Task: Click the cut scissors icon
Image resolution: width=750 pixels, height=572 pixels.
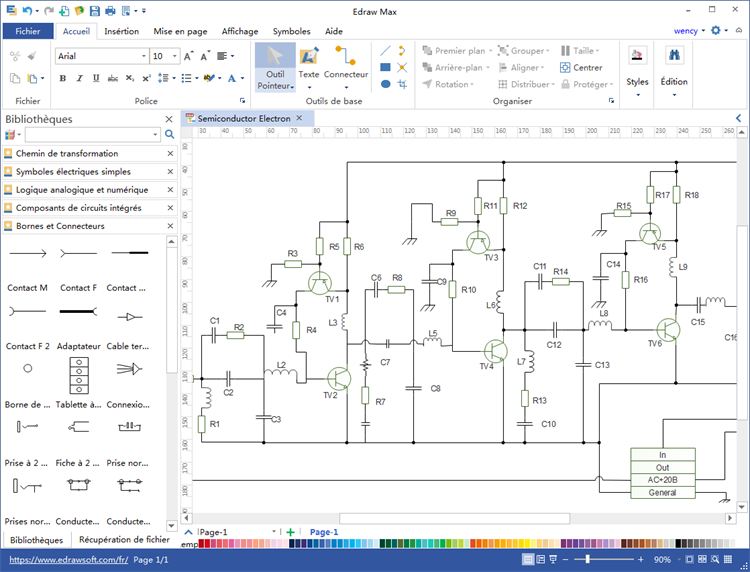Action: [15, 56]
